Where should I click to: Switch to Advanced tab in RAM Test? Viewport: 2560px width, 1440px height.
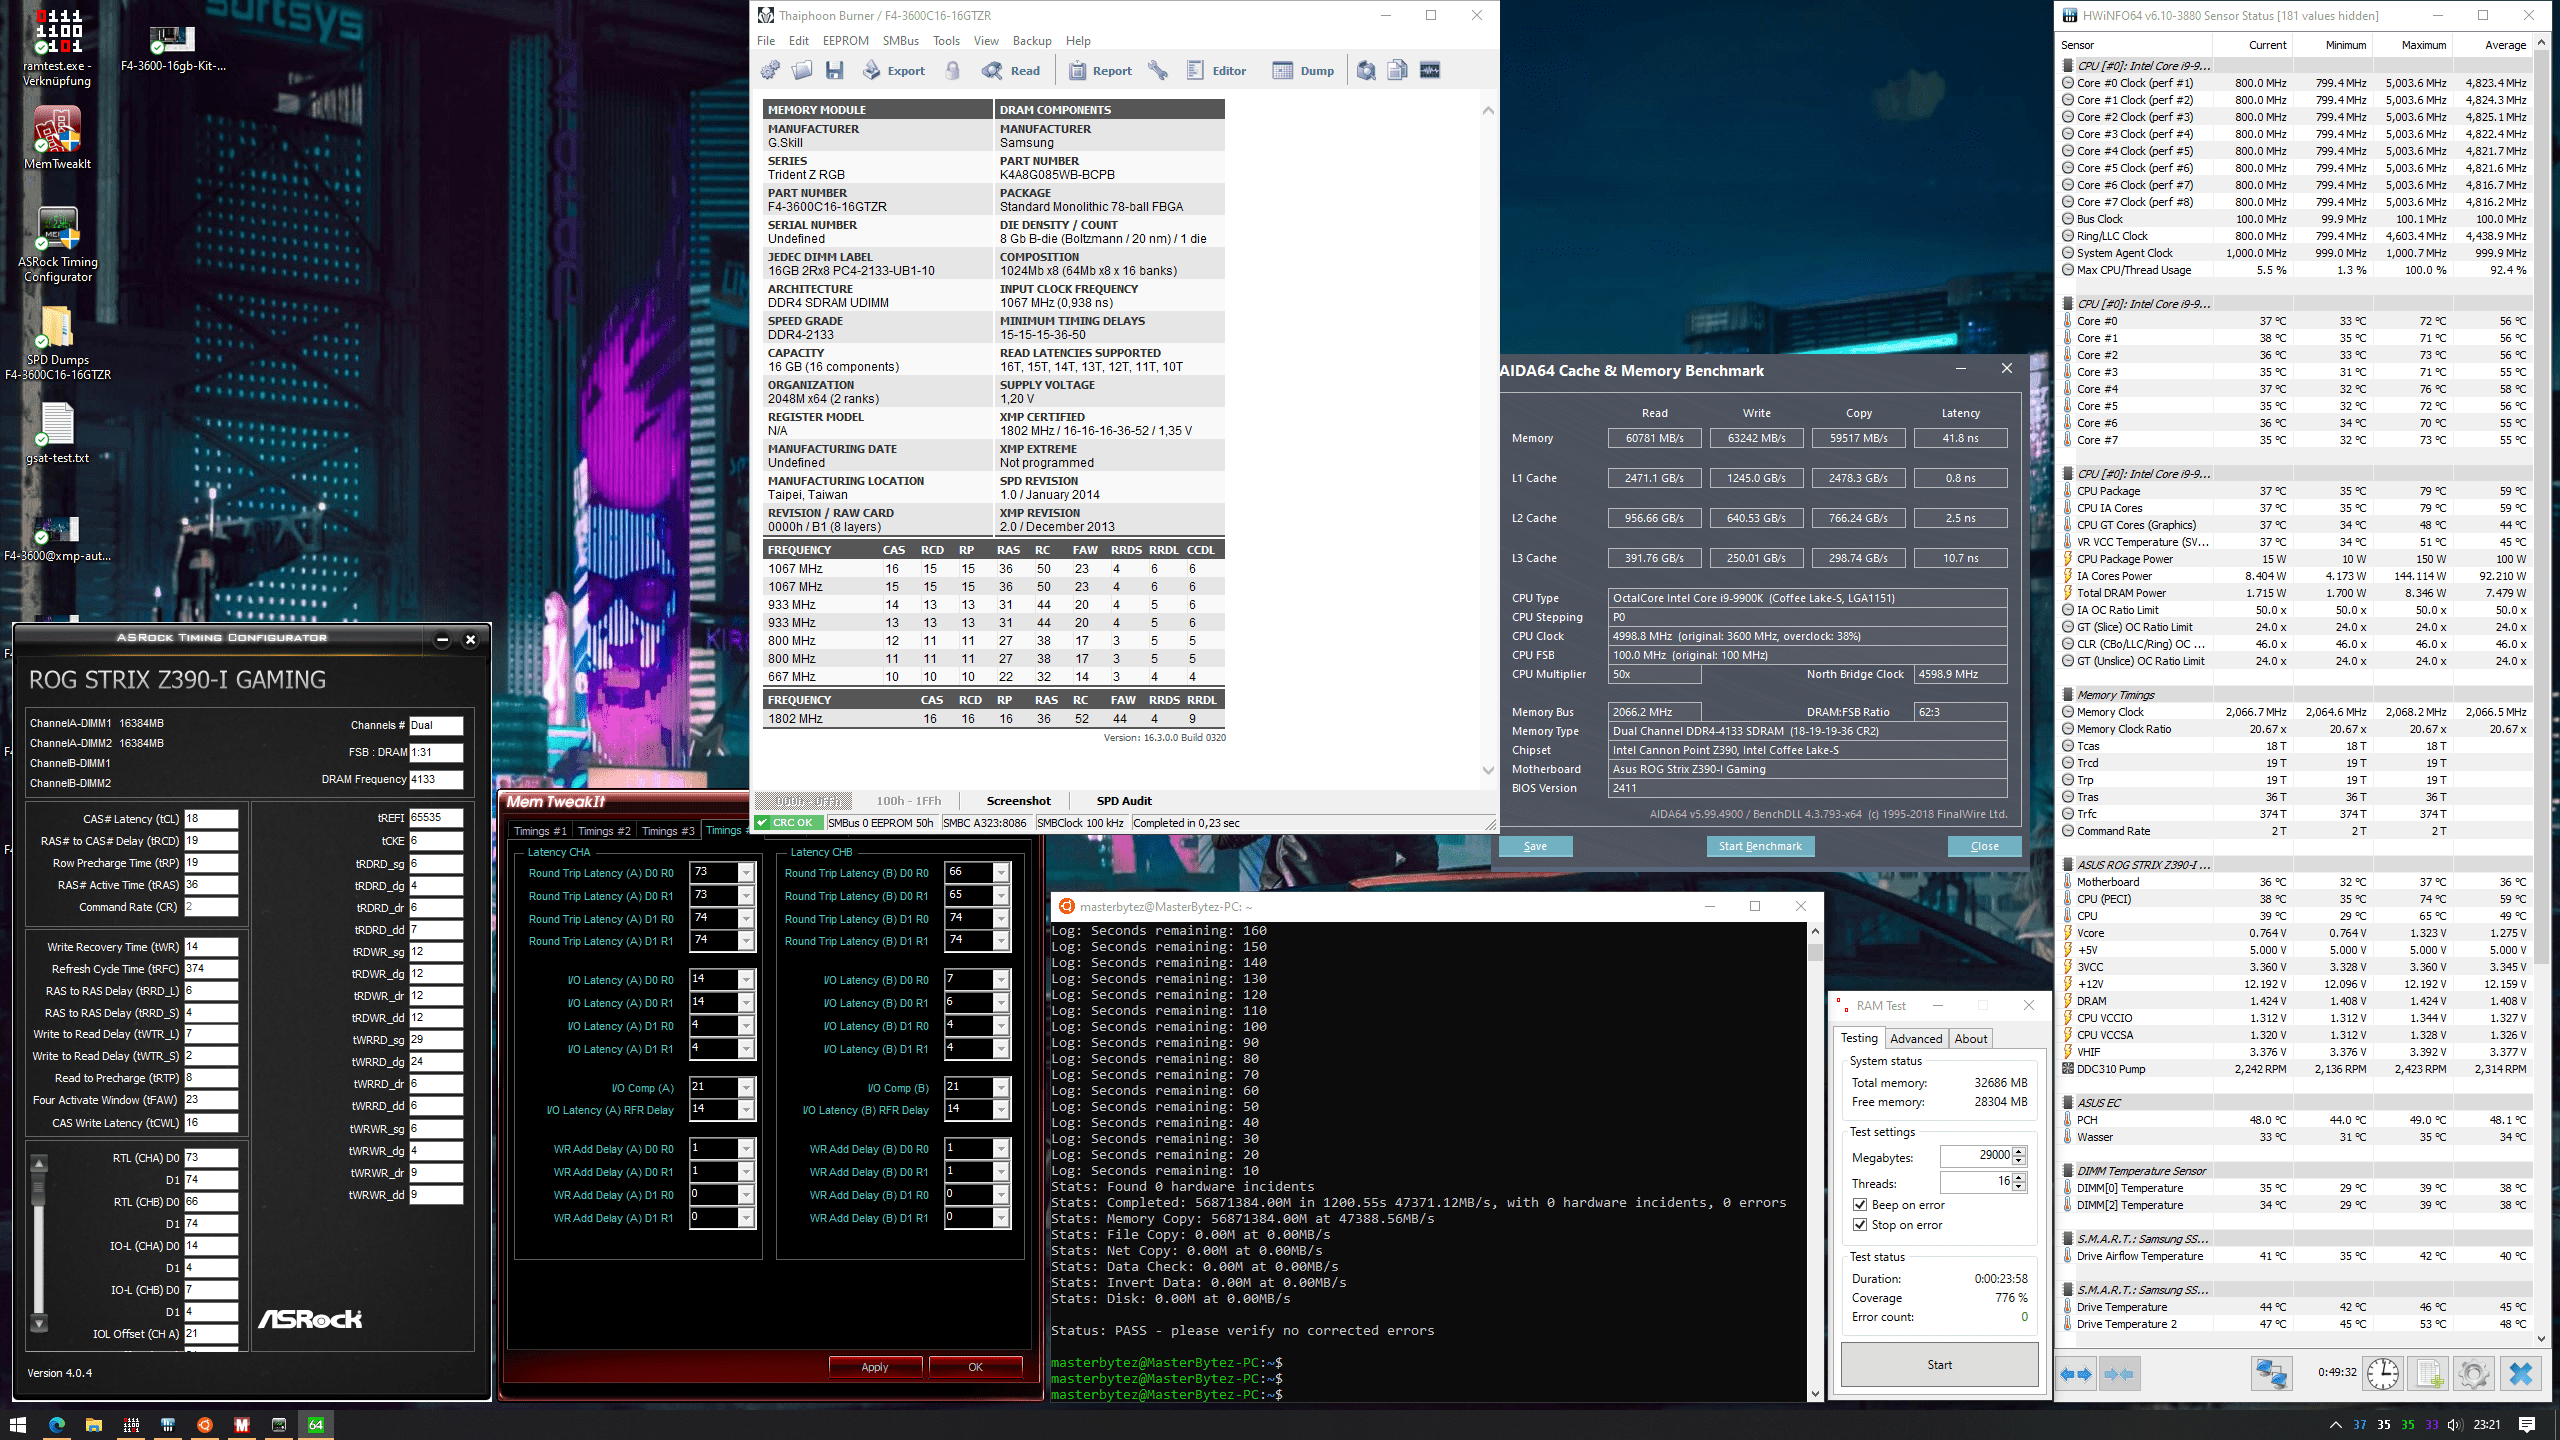pos(1916,1039)
